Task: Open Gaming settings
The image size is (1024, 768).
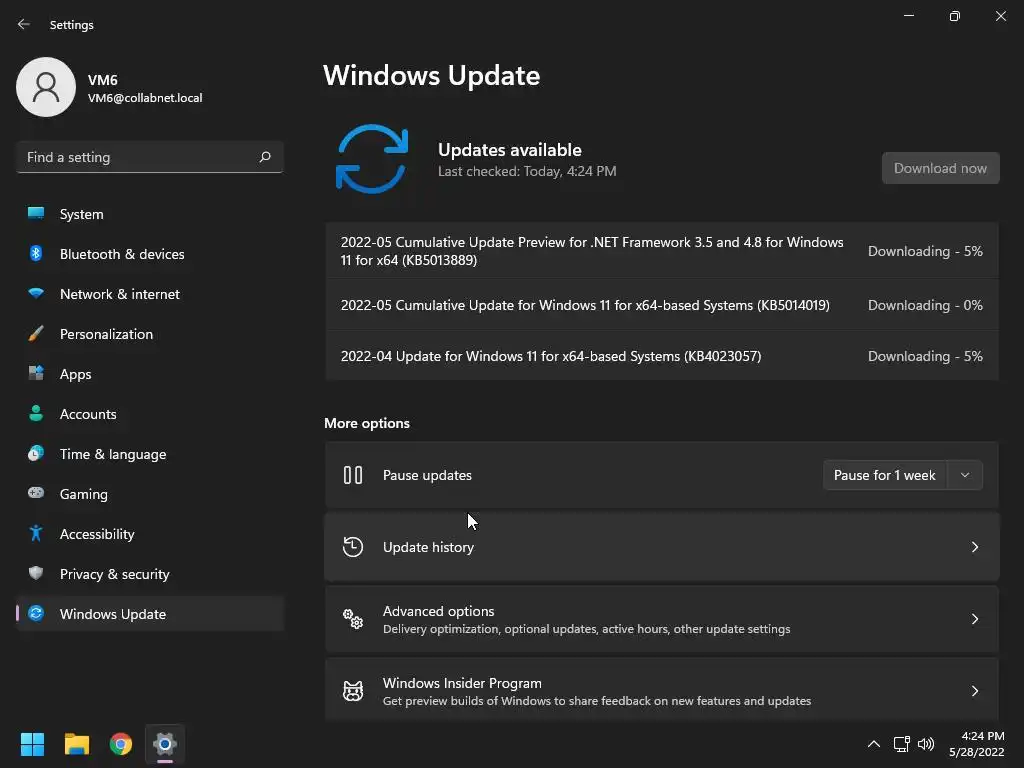Action: tap(150, 494)
